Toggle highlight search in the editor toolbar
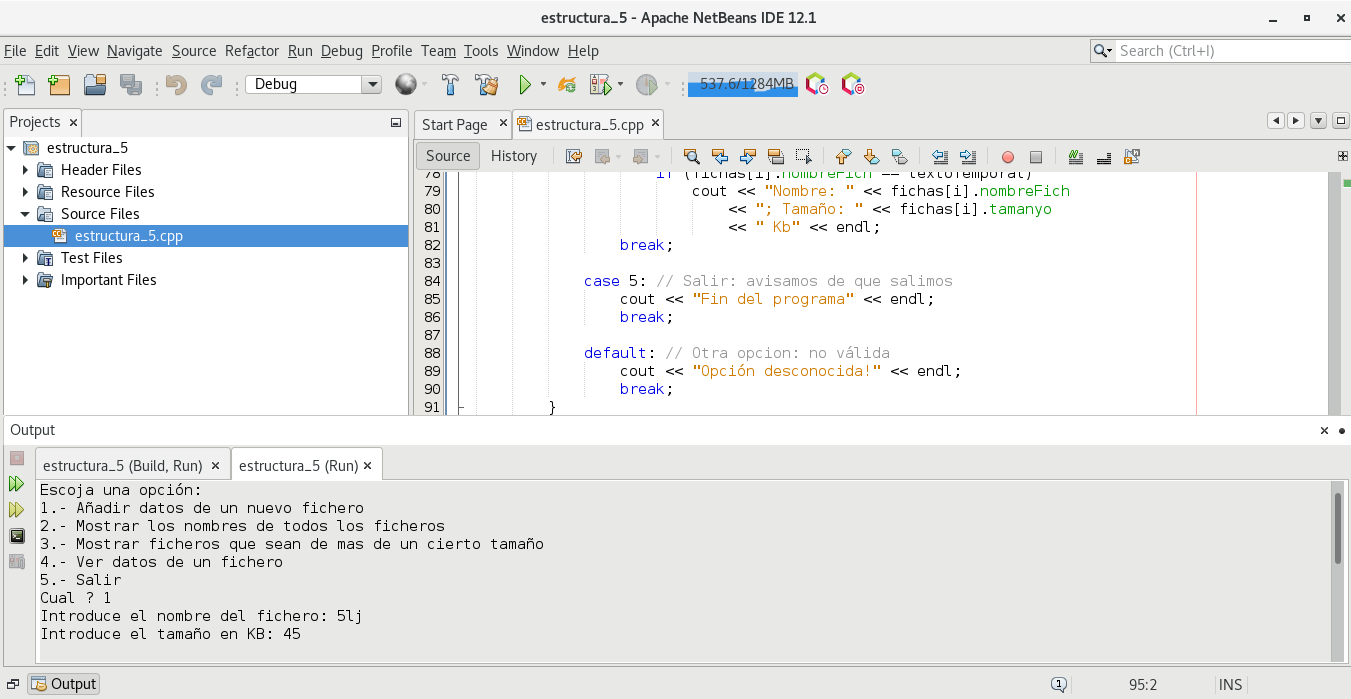This screenshot has height=699, width=1351. pos(775,156)
